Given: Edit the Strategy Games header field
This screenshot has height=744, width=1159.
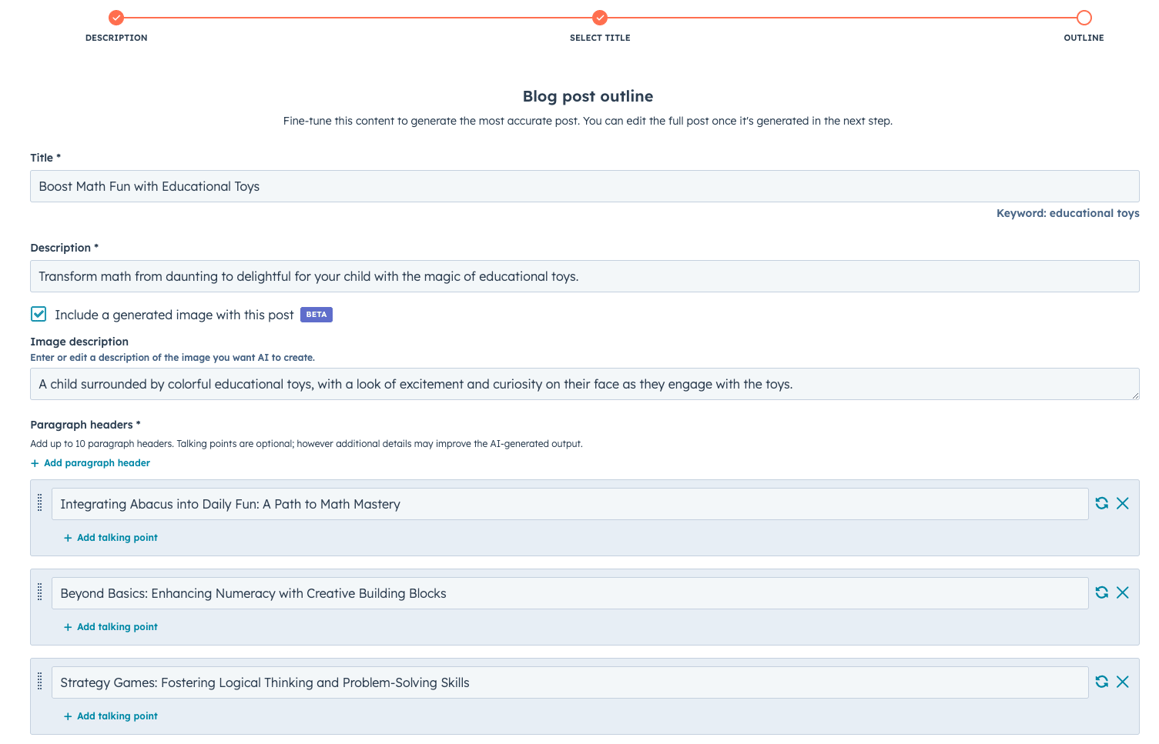Looking at the screenshot, I should 570,683.
